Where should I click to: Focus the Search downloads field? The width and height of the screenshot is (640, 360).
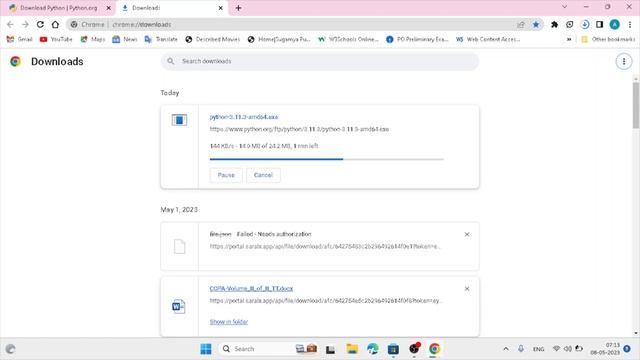point(320,61)
